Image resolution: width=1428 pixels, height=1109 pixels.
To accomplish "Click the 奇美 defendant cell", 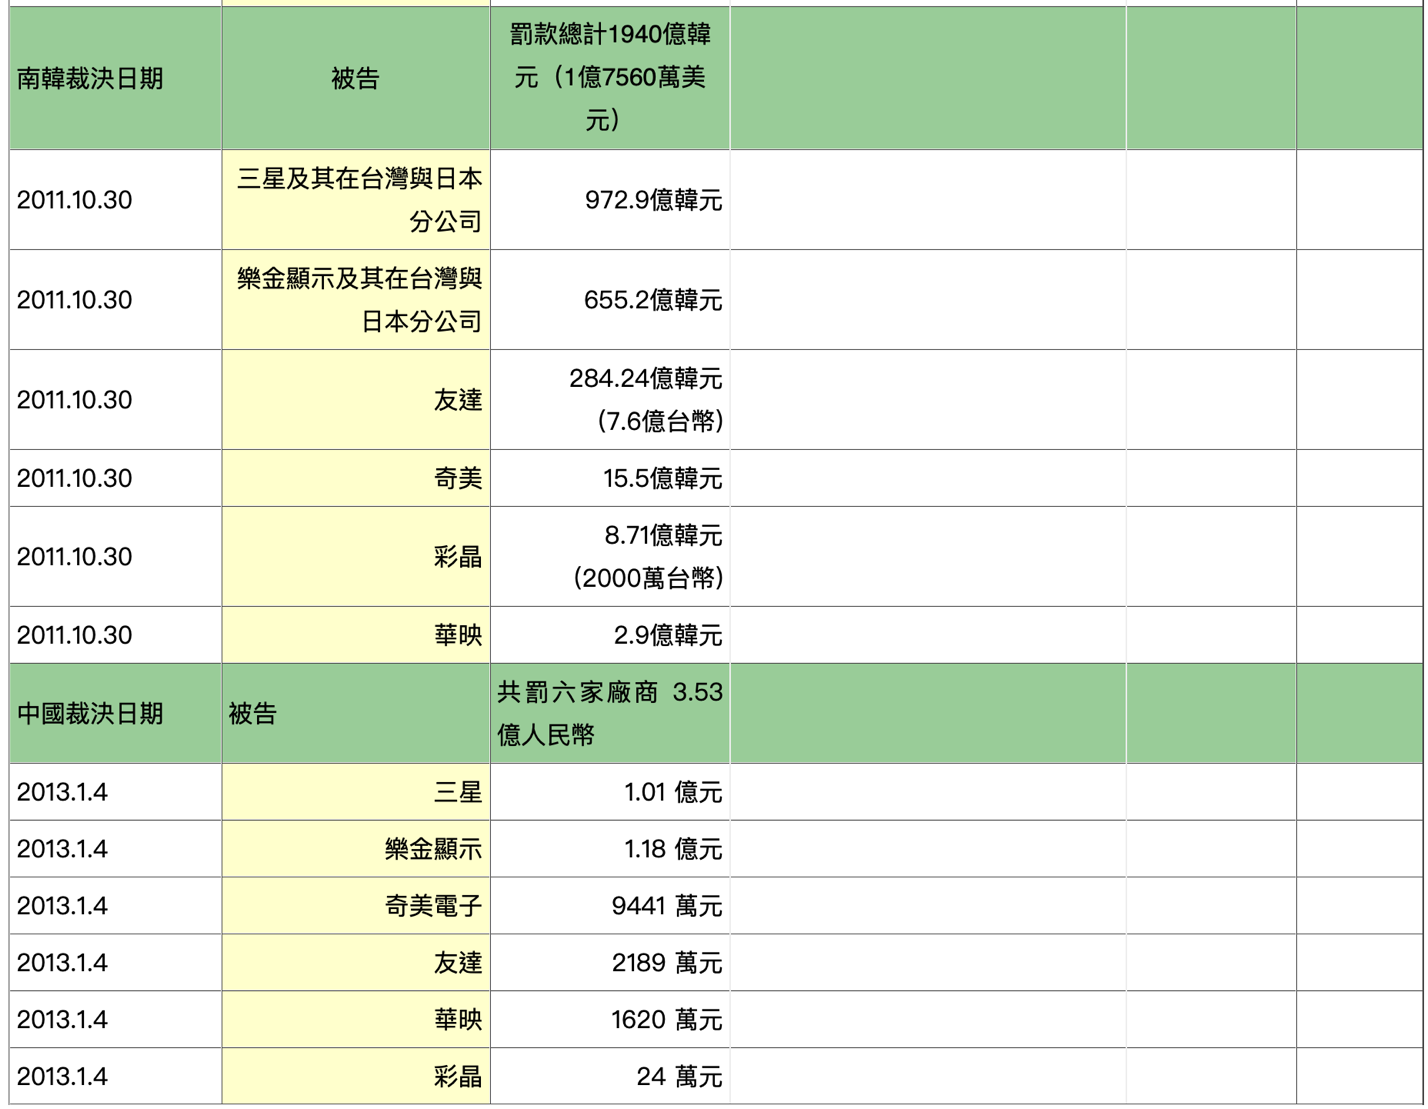I will point(356,478).
